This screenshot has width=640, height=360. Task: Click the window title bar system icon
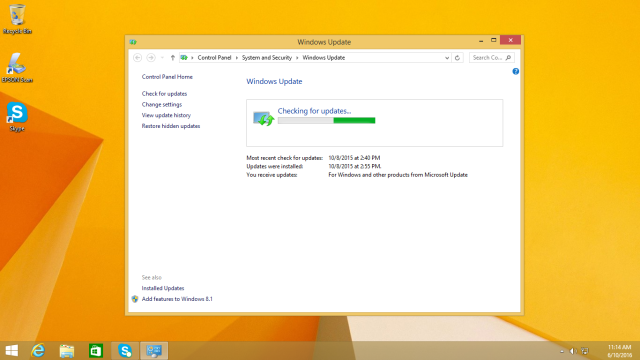pos(133,42)
